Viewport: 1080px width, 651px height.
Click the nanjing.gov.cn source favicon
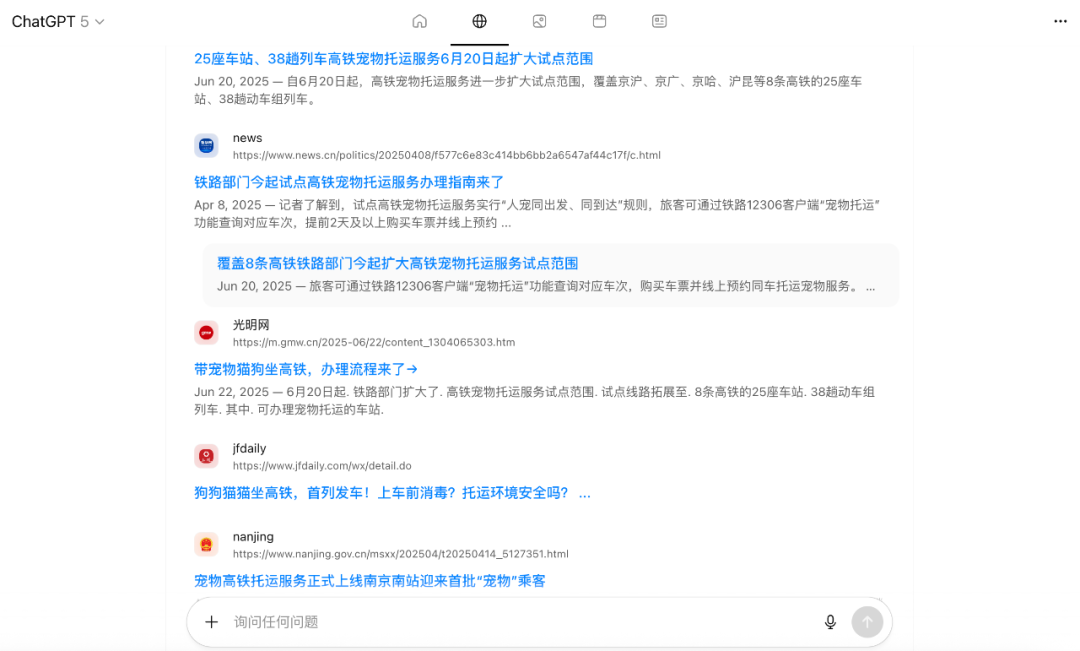point(206,544)
